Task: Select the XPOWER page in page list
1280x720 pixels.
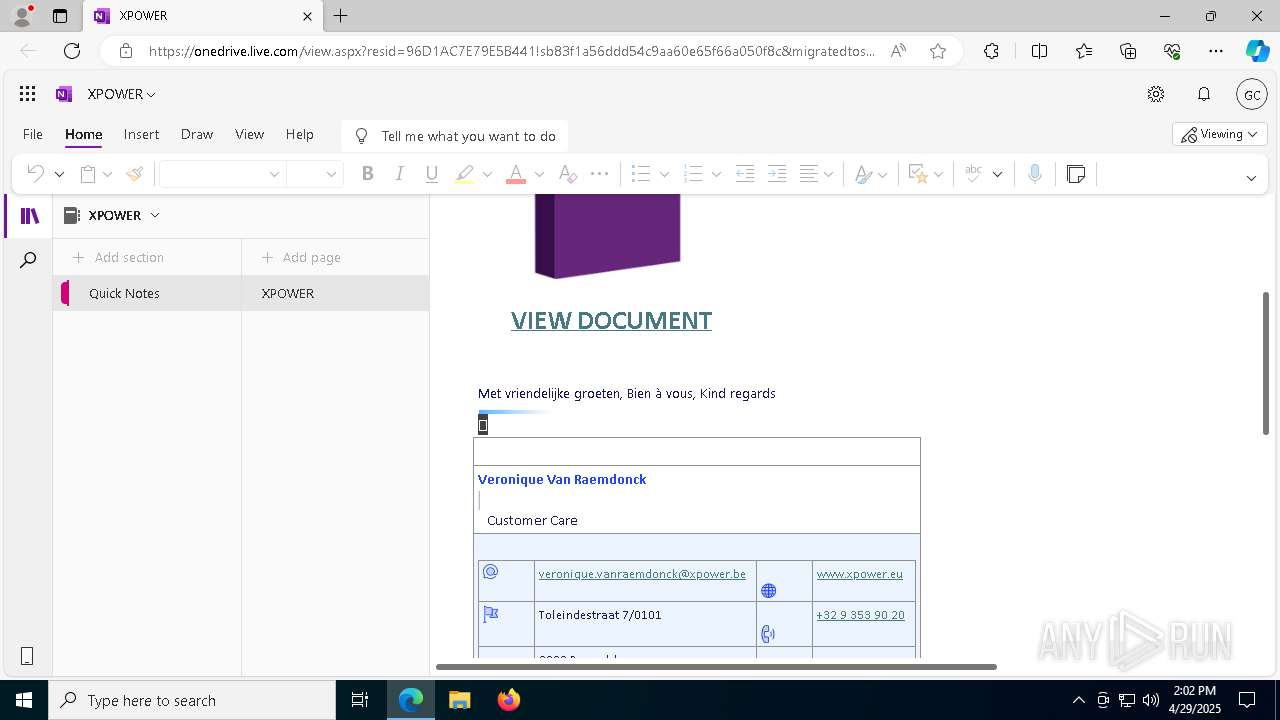Action: pyautogui.click(x=335, y=293)
